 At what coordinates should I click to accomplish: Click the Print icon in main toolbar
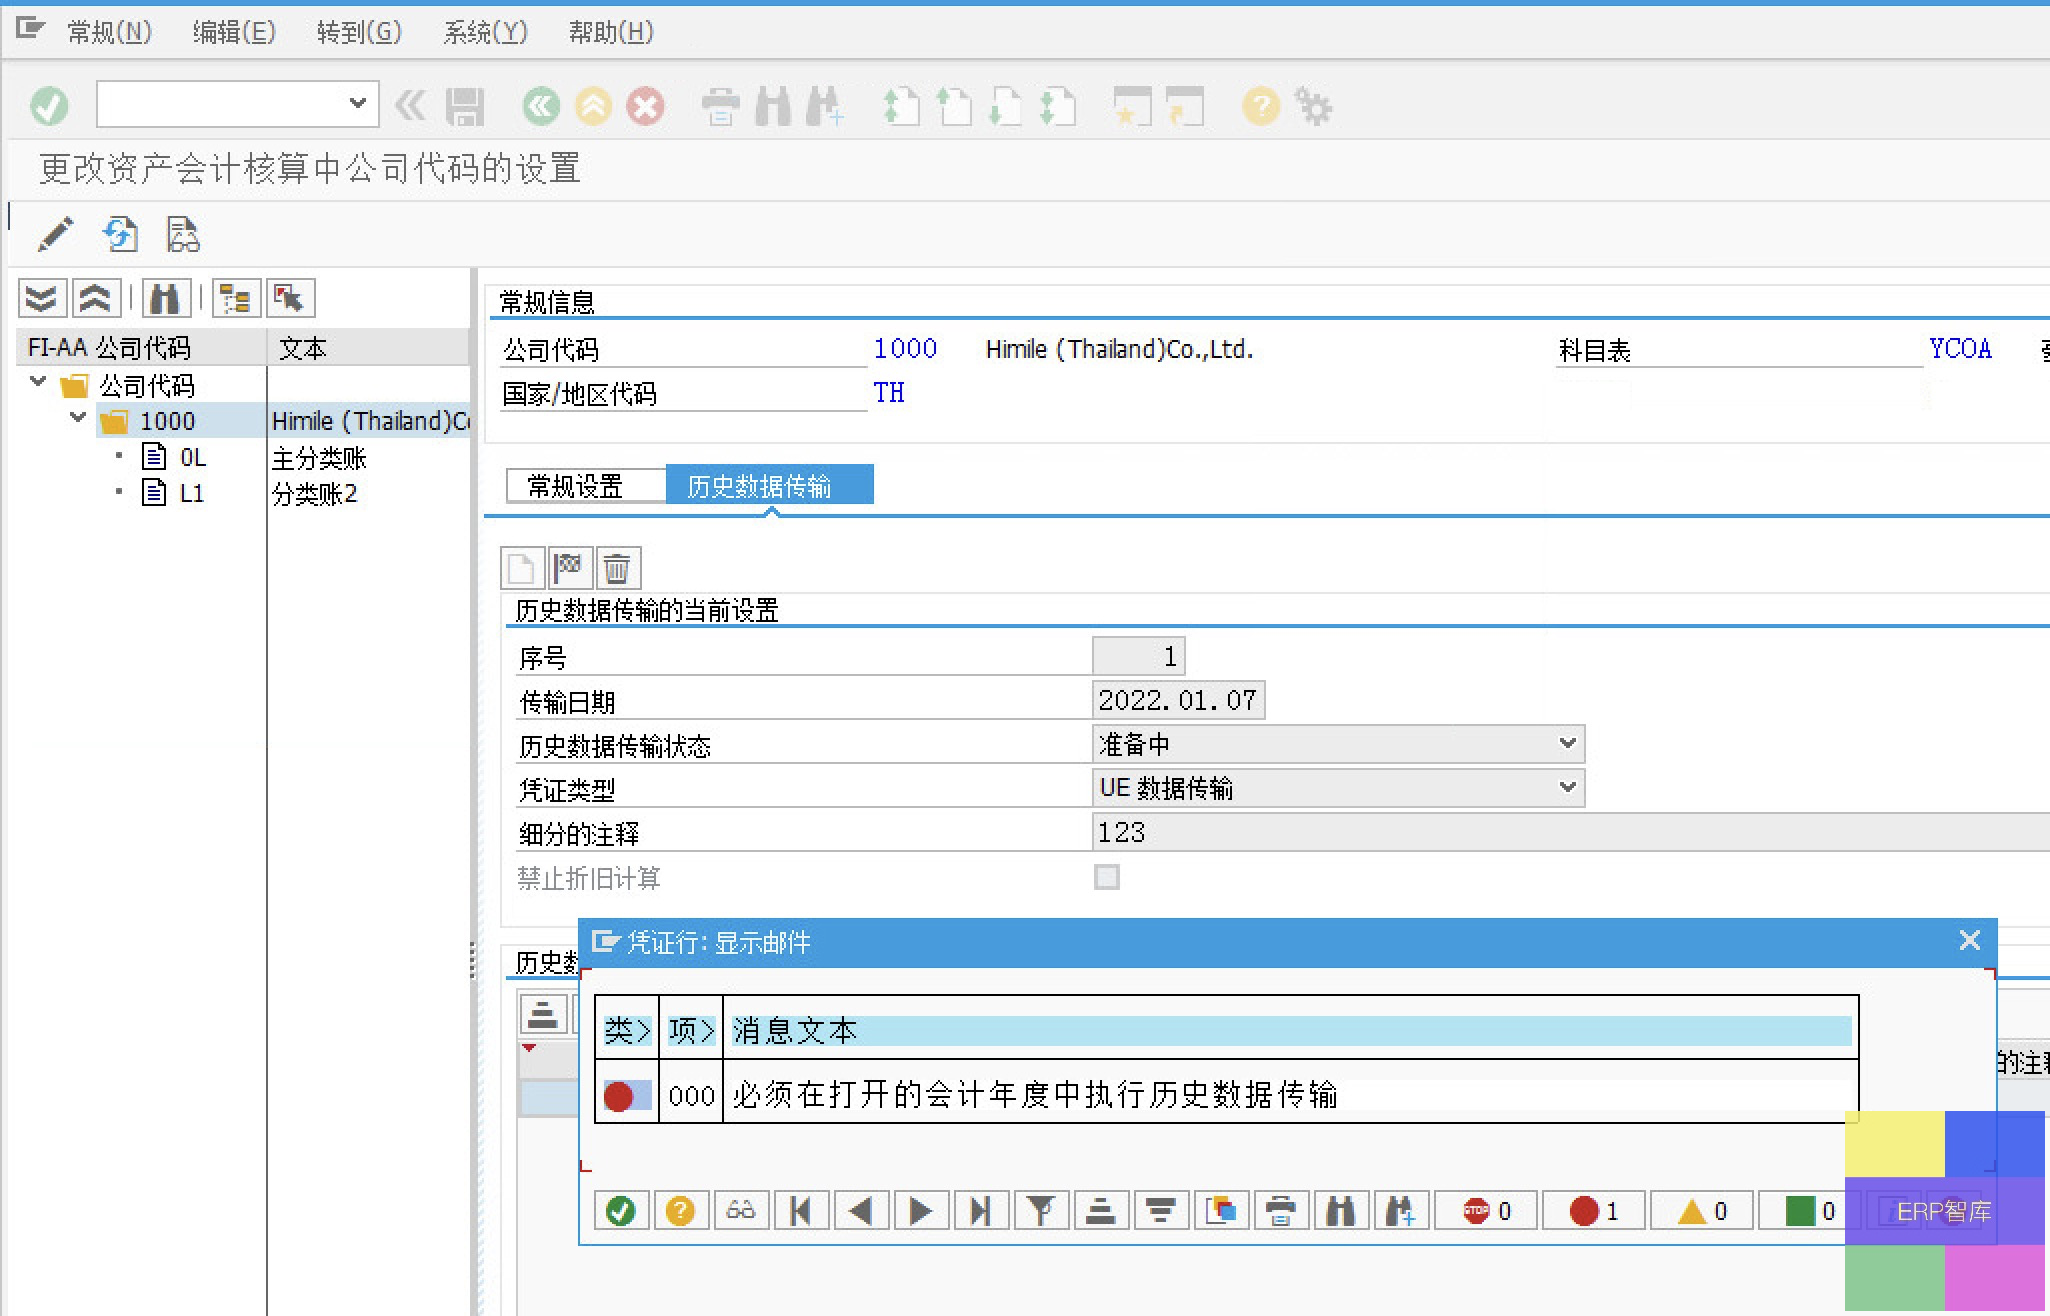pos(720,106)
